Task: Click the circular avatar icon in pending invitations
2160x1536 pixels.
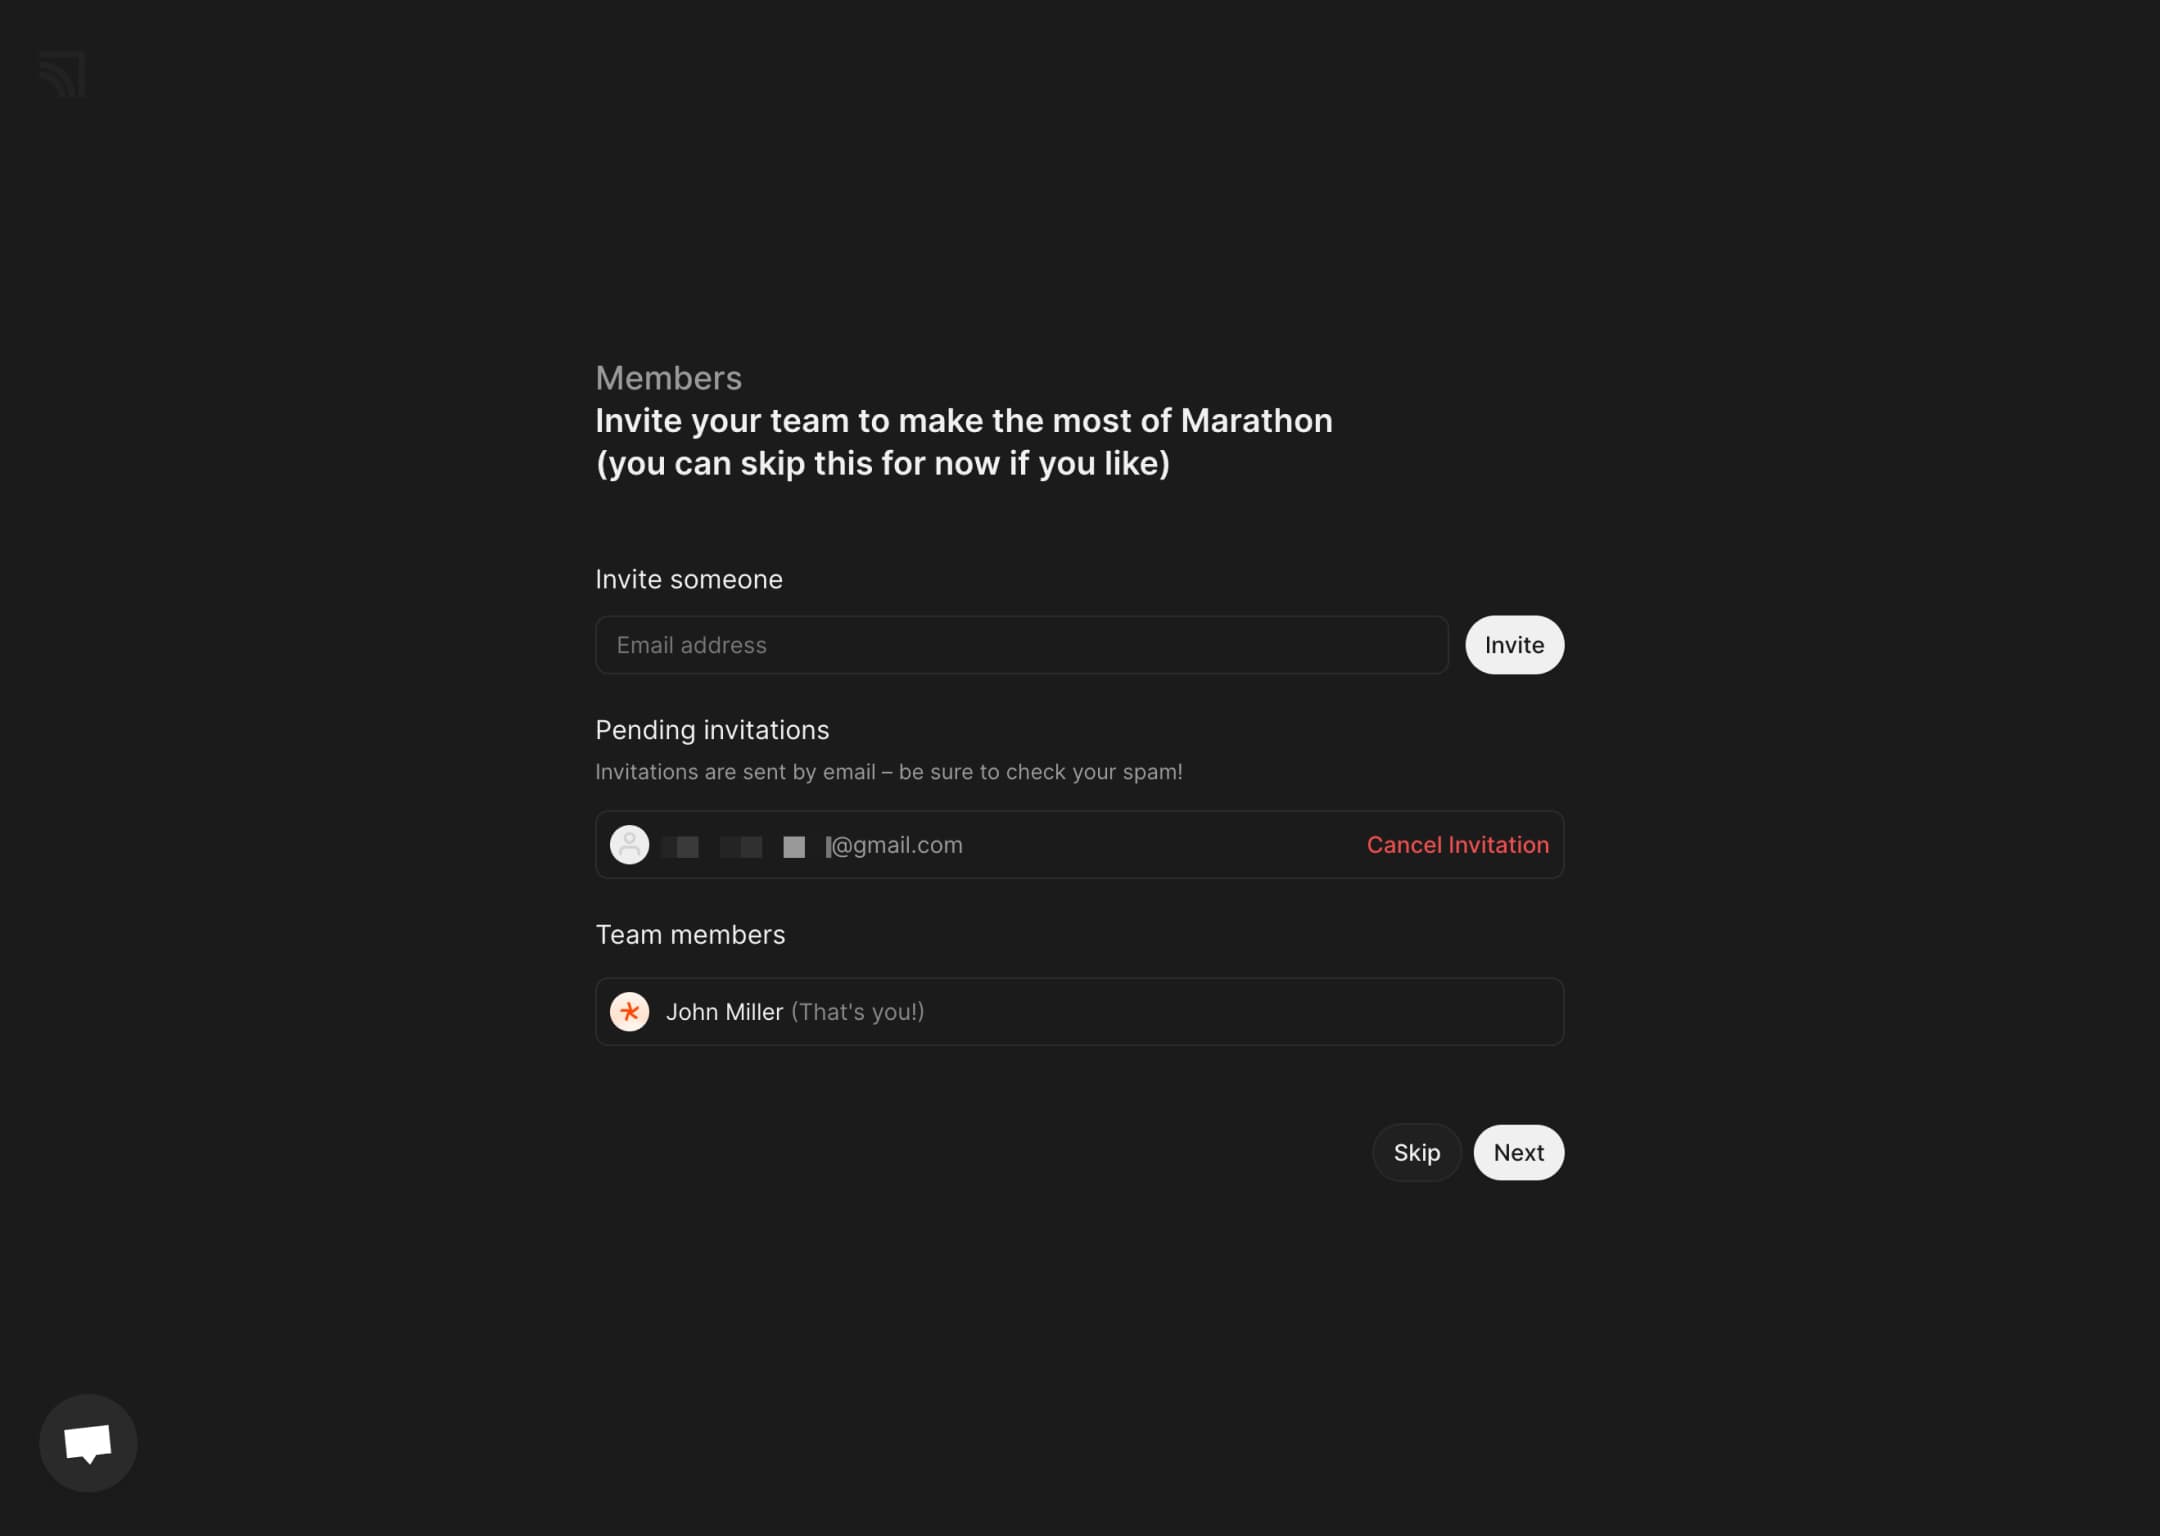Action: coord(630,843)
